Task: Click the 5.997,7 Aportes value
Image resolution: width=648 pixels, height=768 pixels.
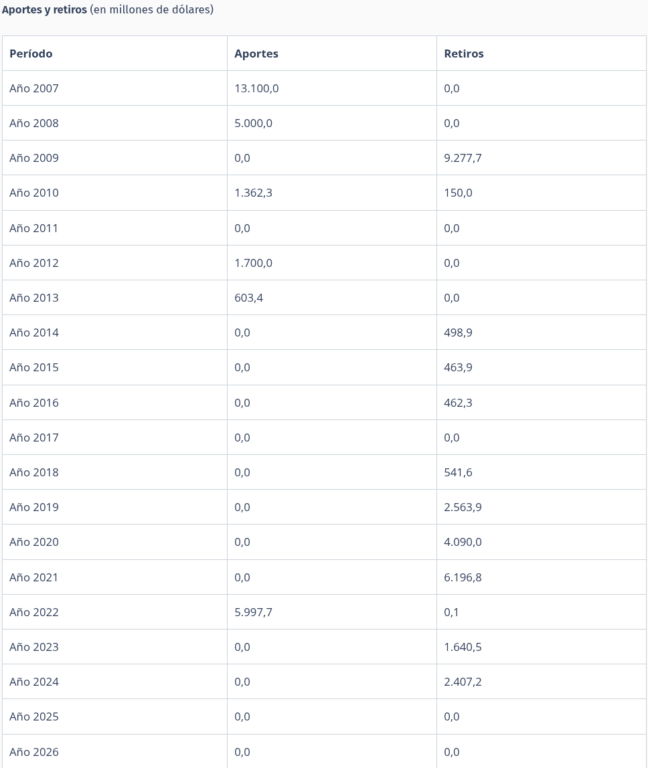Action: 253,613
